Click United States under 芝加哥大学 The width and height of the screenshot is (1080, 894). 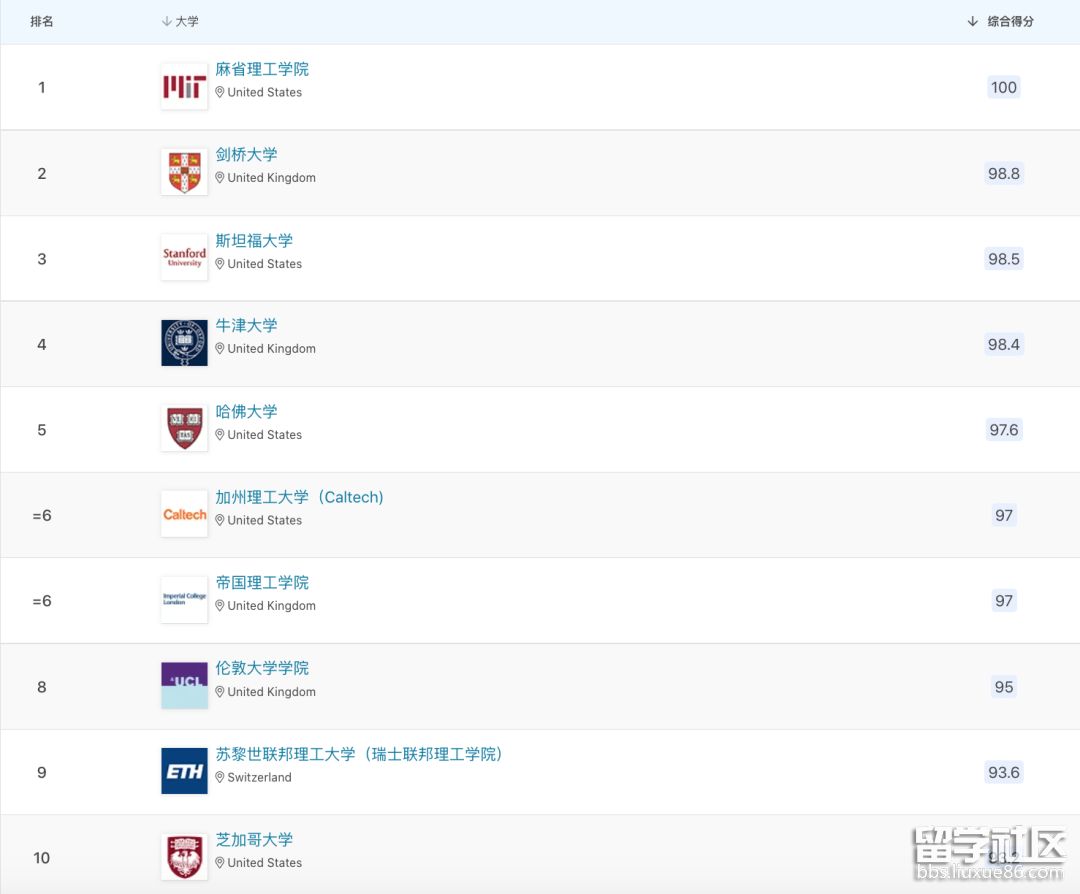pos(264,862)
